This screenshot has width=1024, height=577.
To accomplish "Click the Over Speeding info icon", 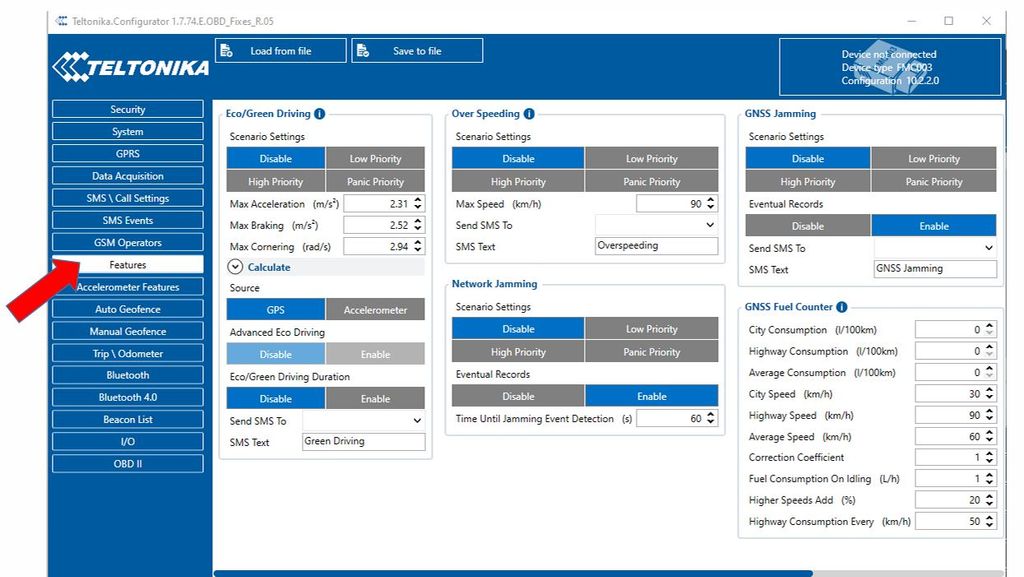I will click(x=529, y=114).
